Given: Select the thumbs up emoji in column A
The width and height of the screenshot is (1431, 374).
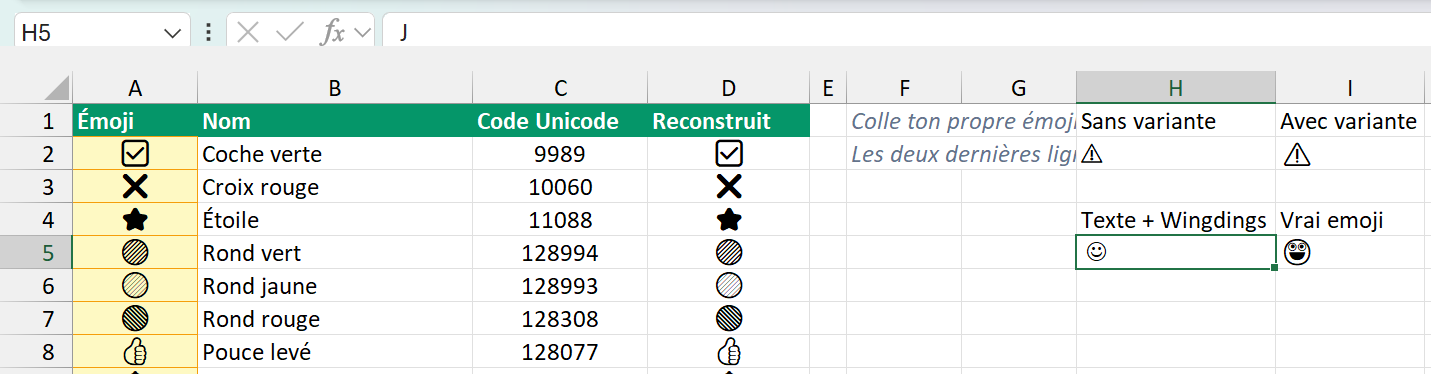Looking at the screenshot, I should click(x=135, y=352).
